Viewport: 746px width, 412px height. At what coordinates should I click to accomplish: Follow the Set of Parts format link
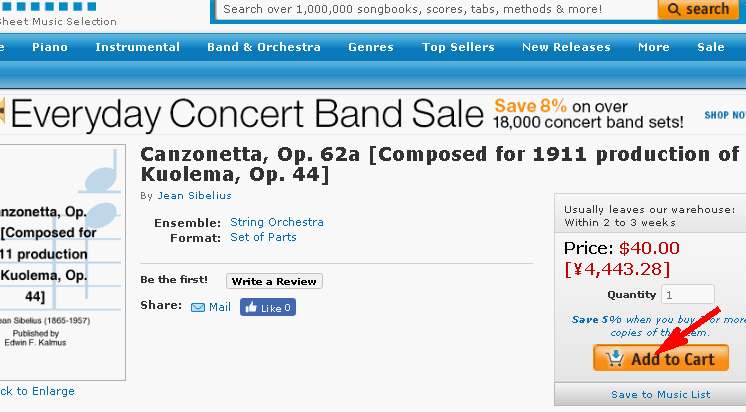click(263, 237)
